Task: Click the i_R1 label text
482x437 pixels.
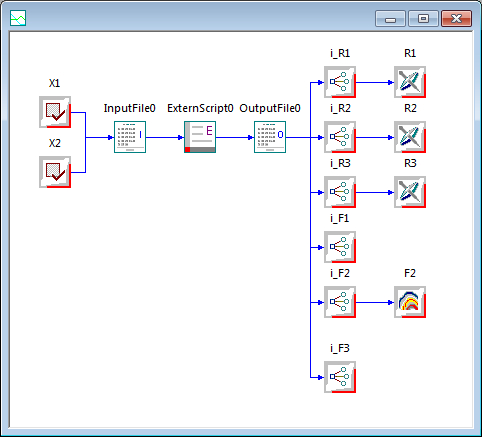Action: (340, 53)
